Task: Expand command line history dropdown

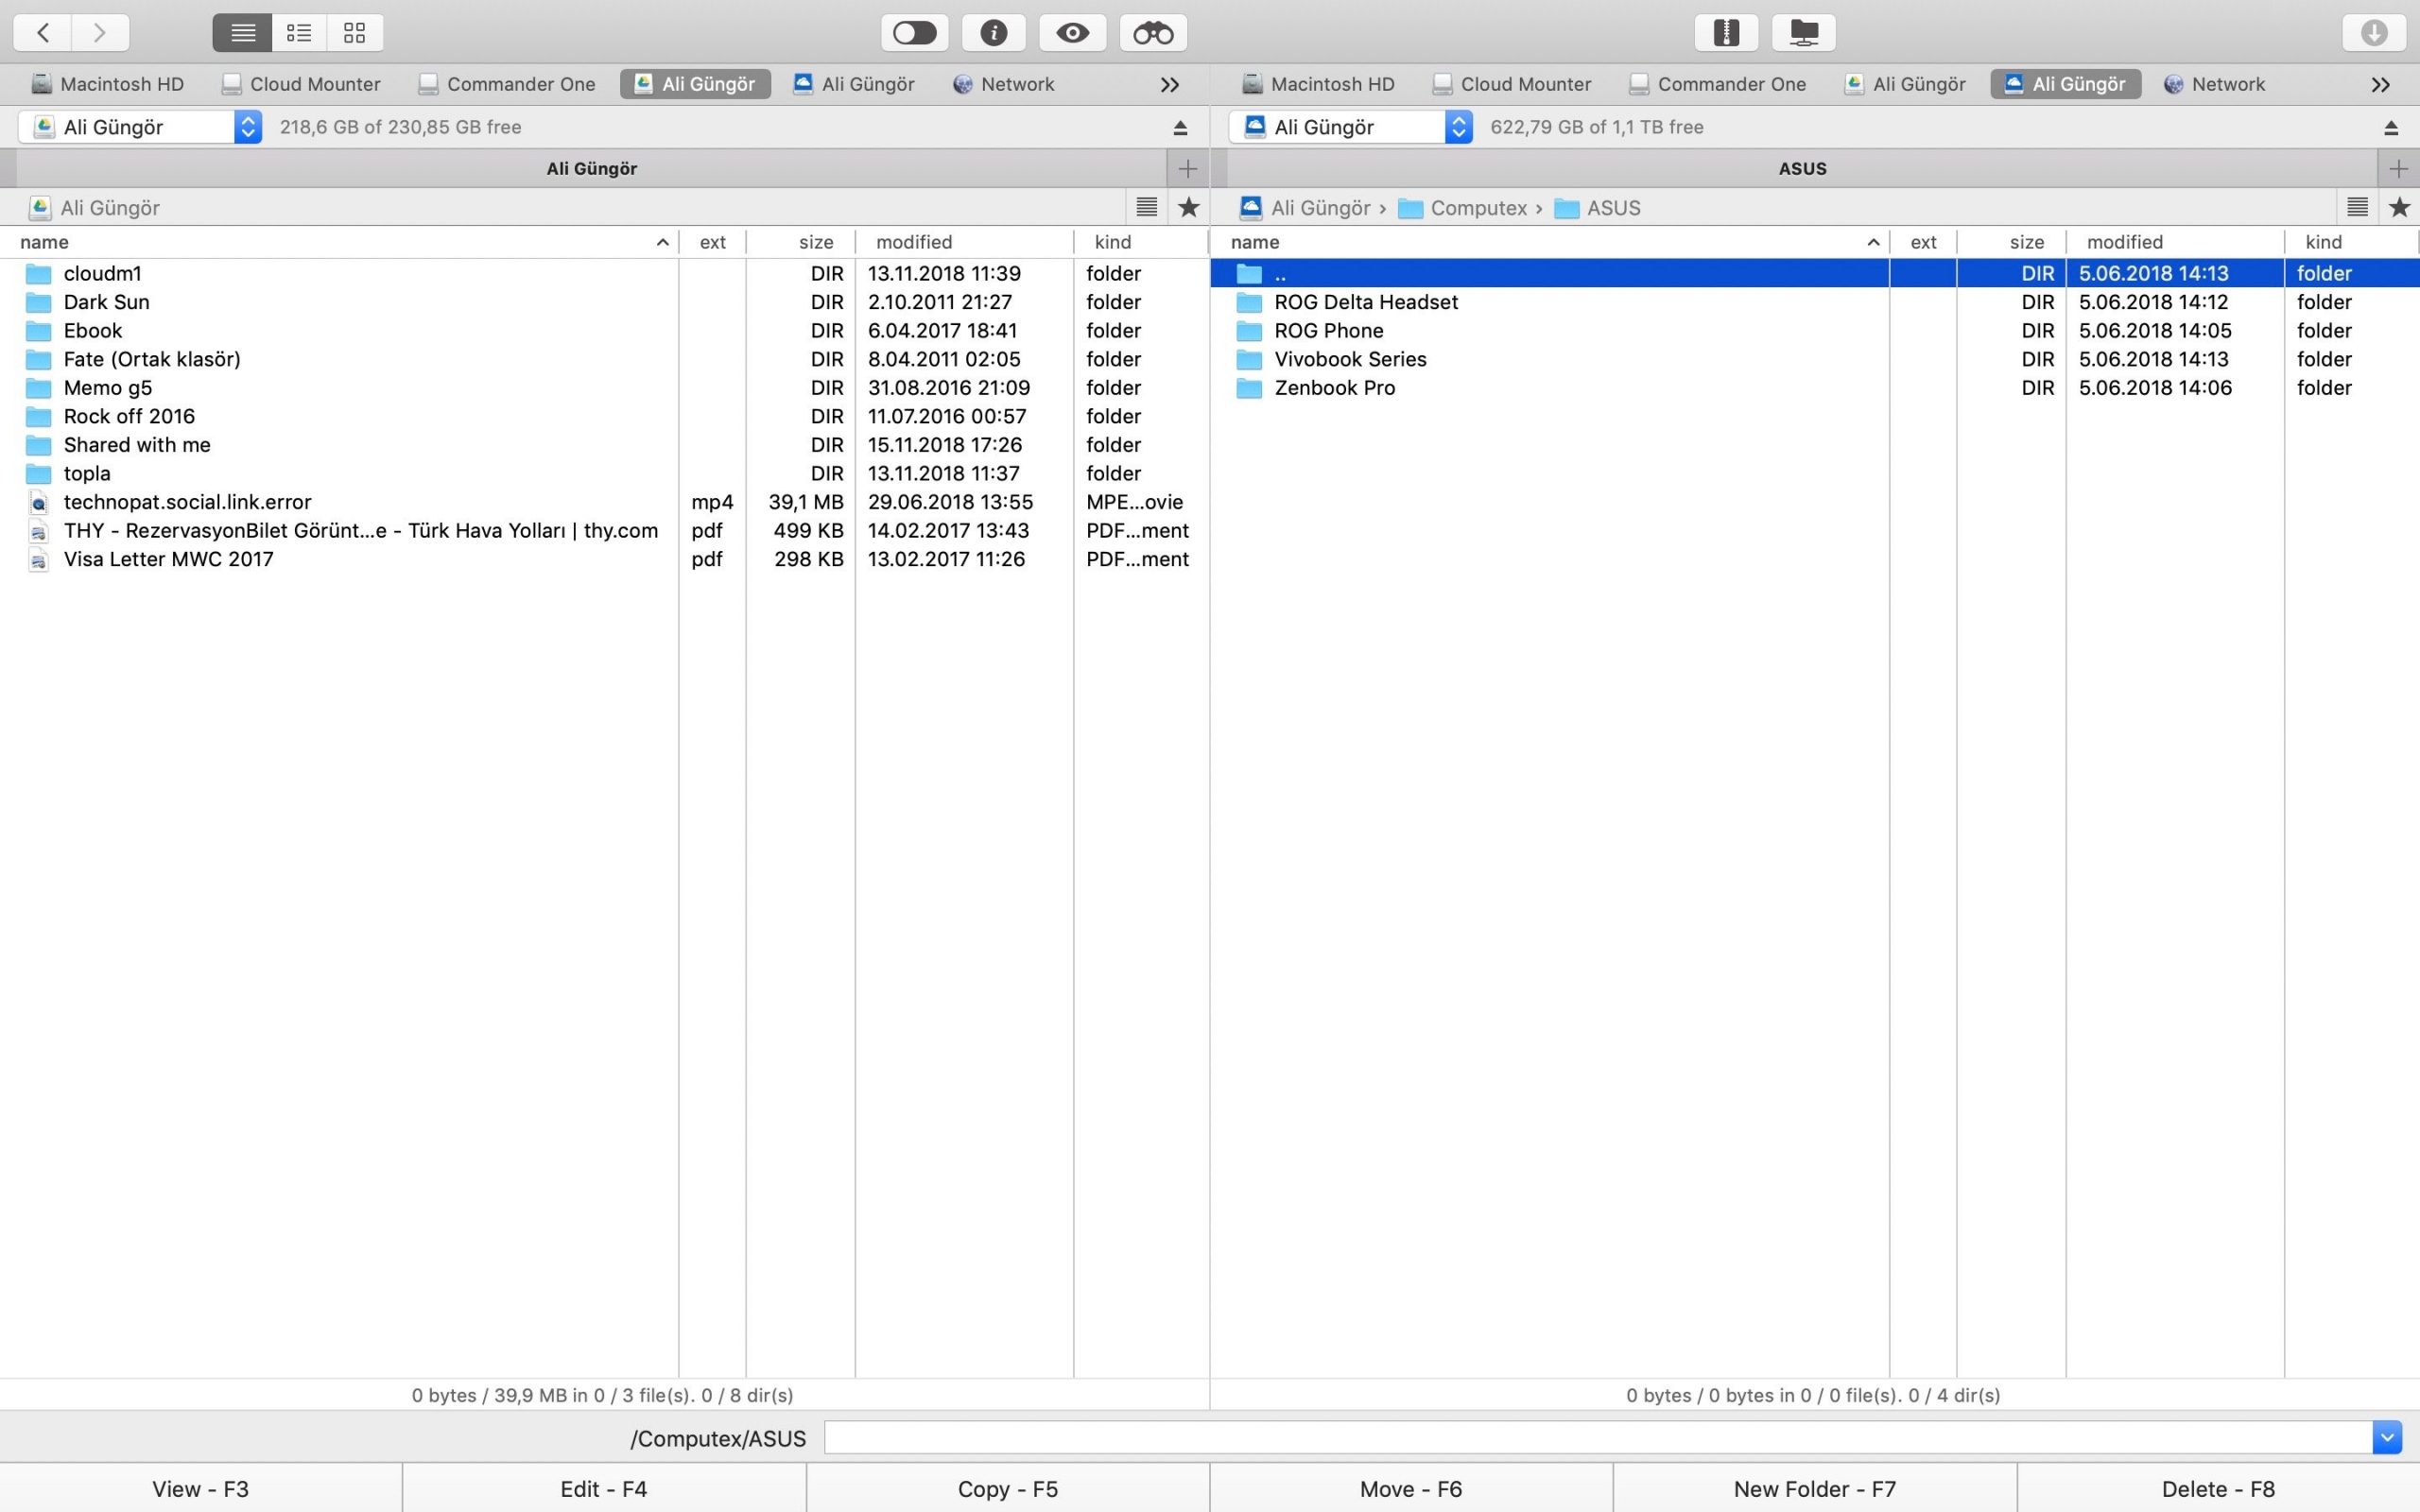Action: coord(2386,1438)
